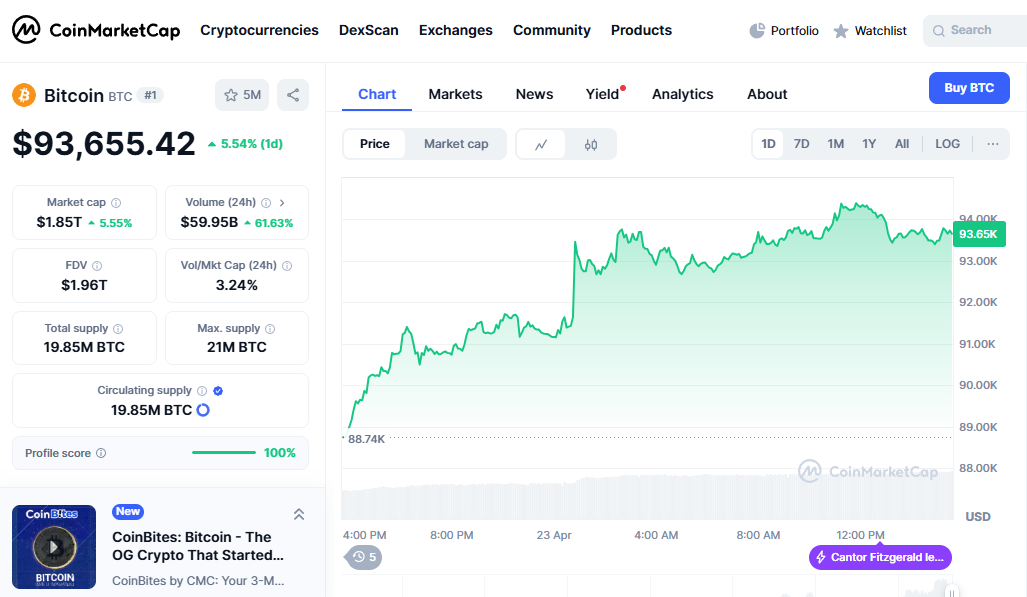Click the Profile score progress bar
1027x597 pixels.
tap(224, 453)
